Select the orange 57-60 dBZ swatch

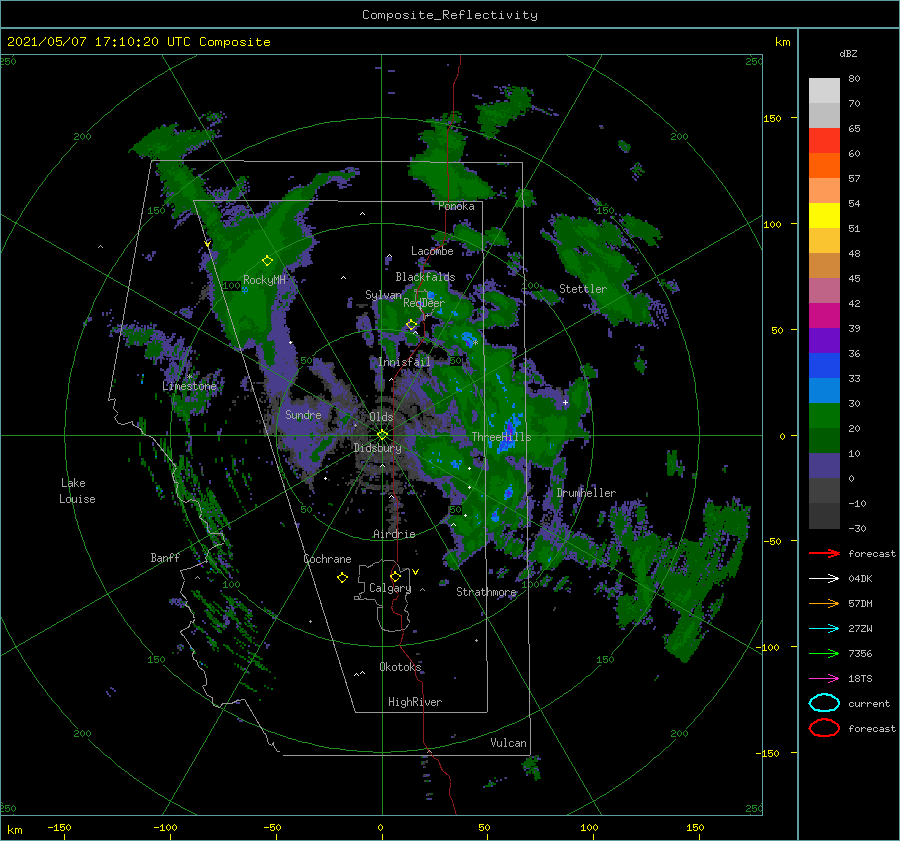click(824, 165)
